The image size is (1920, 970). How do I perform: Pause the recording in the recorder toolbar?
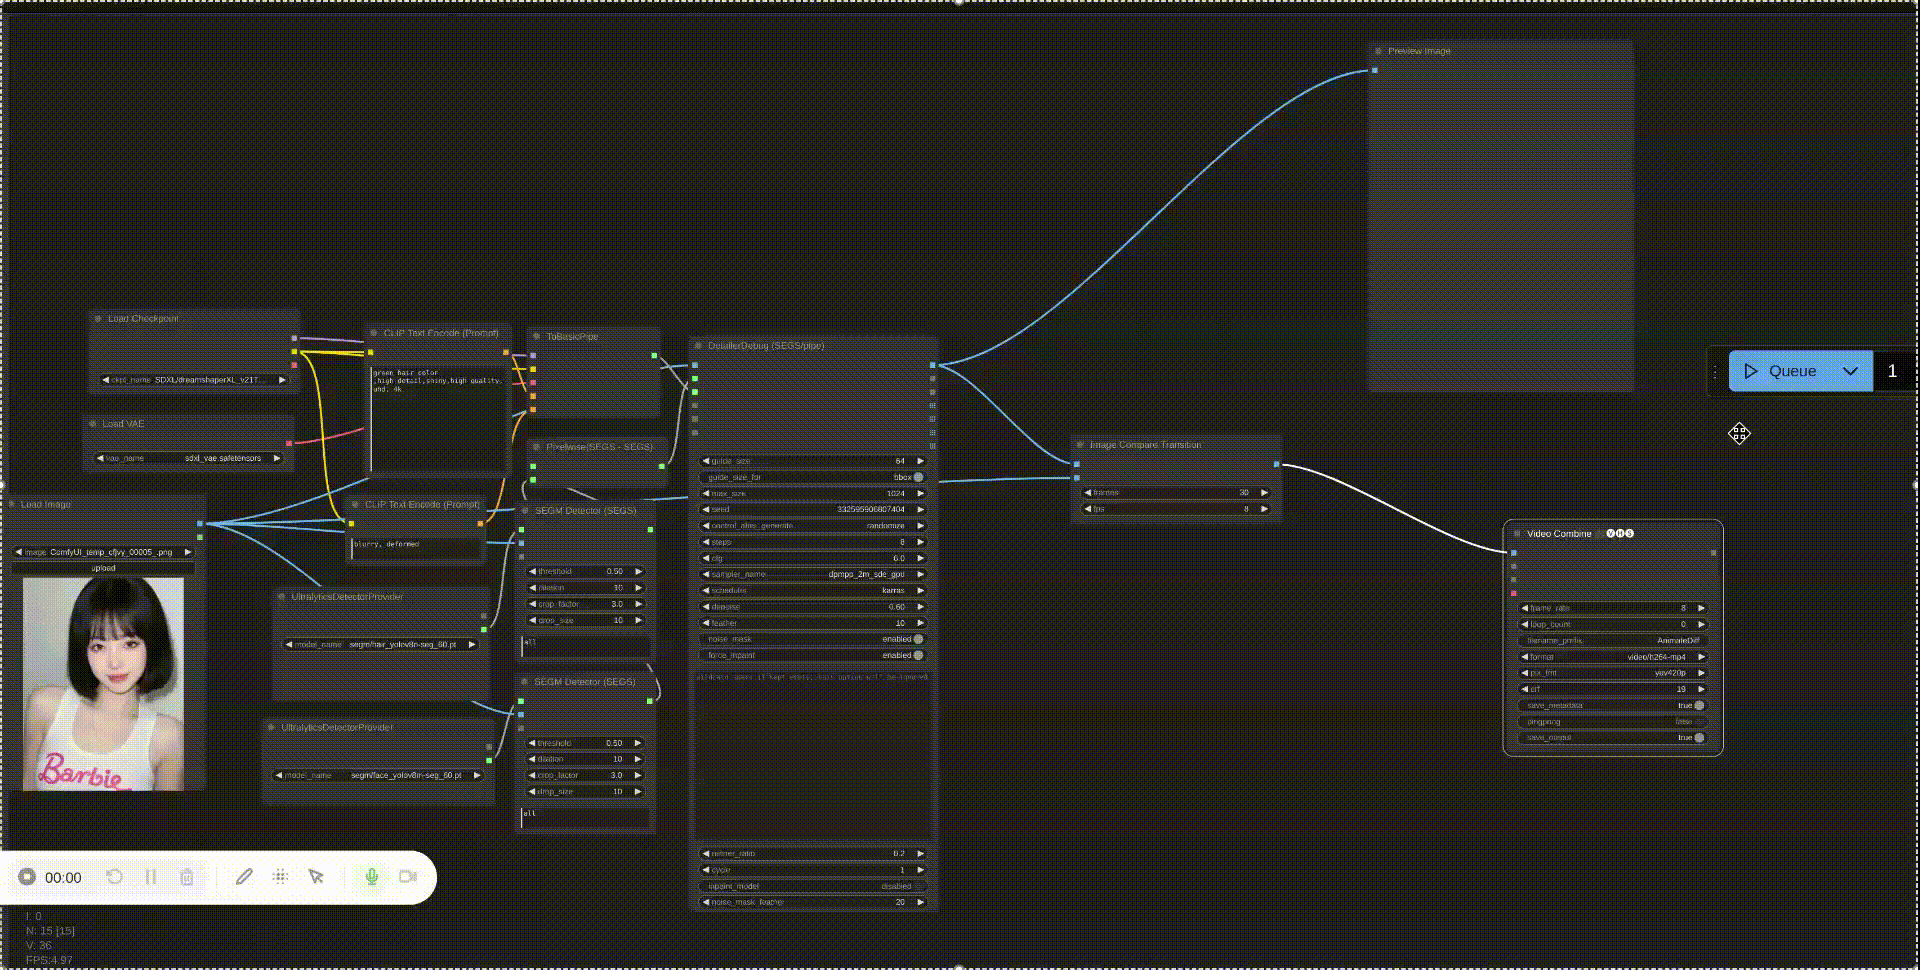point(151,877)
